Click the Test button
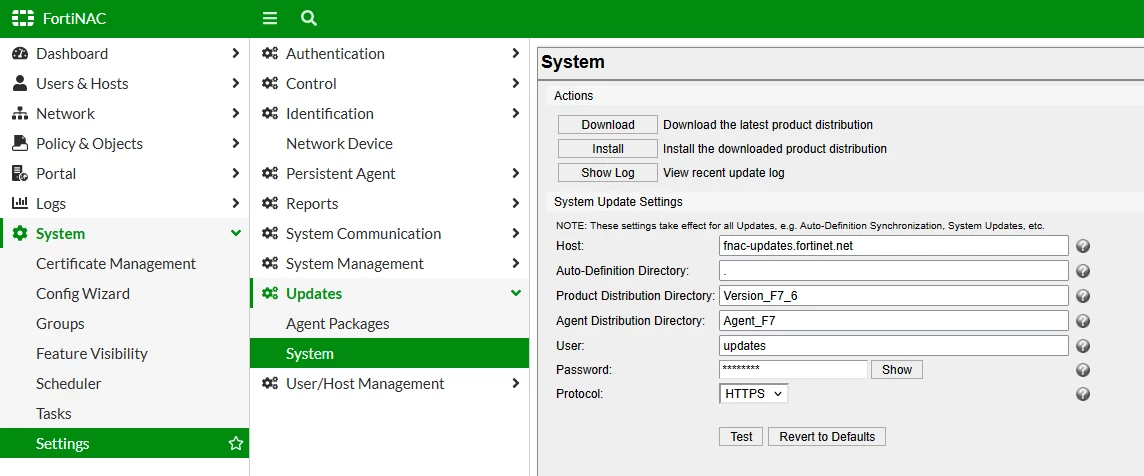The height and width of the screenshot is (476, 1144). (x=741, y=437)
